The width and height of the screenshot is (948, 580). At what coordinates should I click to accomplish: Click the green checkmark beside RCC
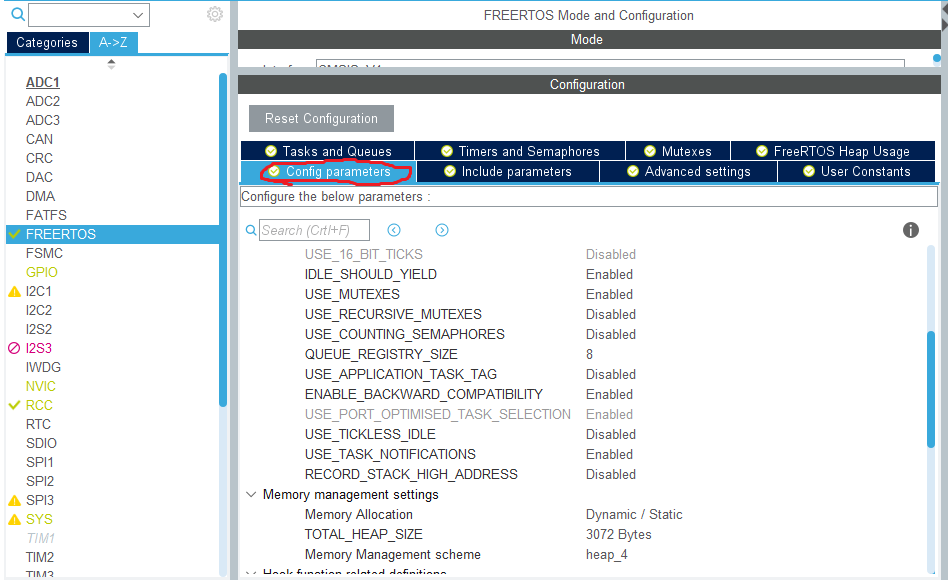(x=15, y=405)
